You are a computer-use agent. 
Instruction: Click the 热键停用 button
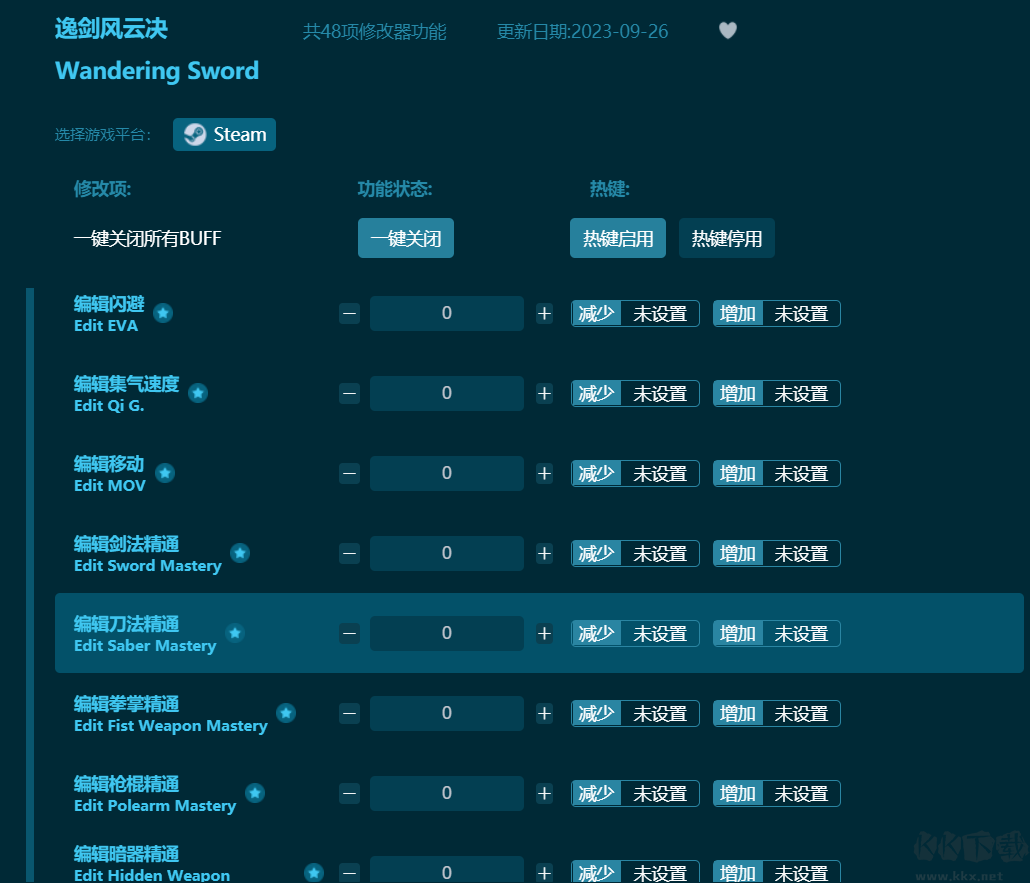pyautogui.click(x=727, y=238)
